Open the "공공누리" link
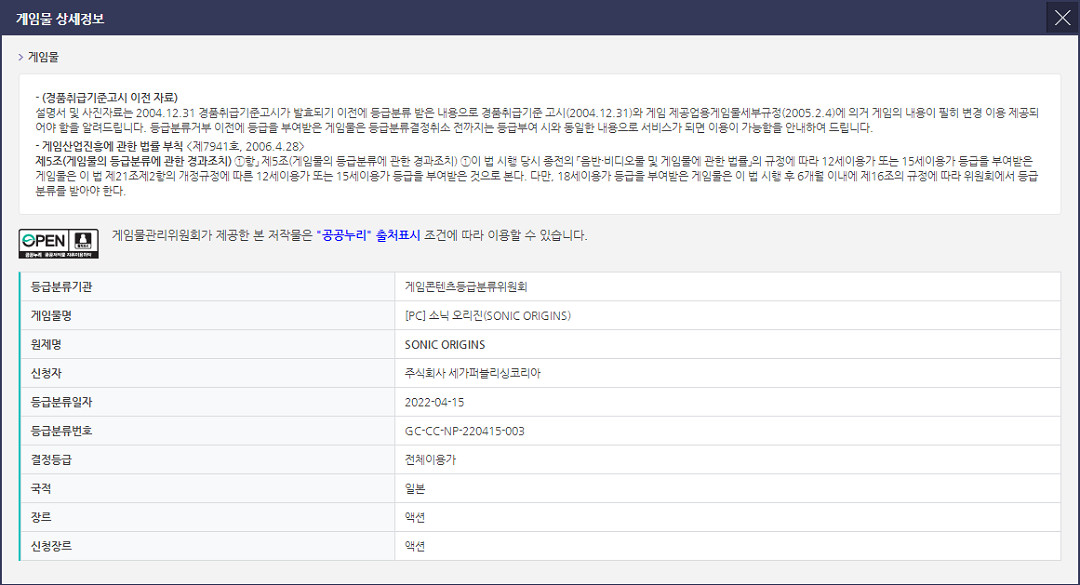1080x585 pixels. (343, 236)
